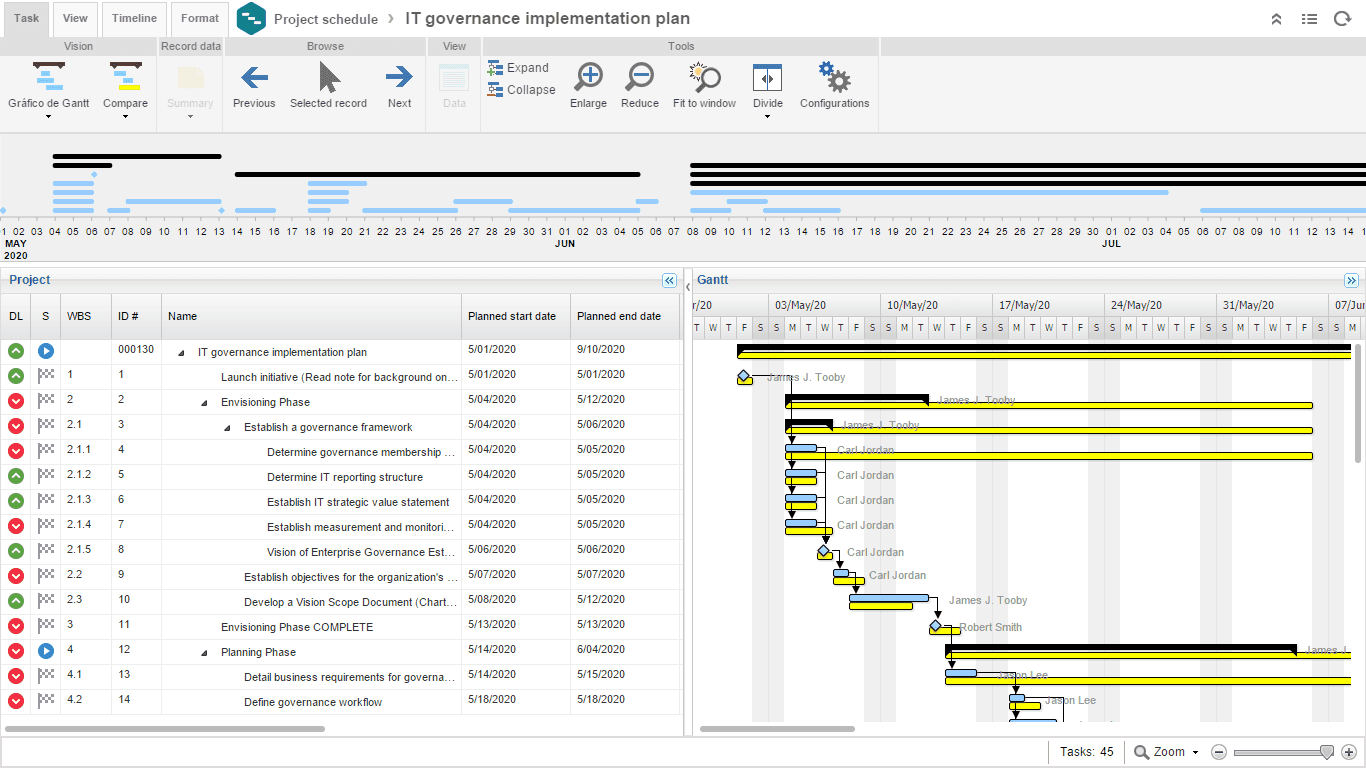Click the Compare view icon
Viewport: 1366px width, 768px height.
125,78
